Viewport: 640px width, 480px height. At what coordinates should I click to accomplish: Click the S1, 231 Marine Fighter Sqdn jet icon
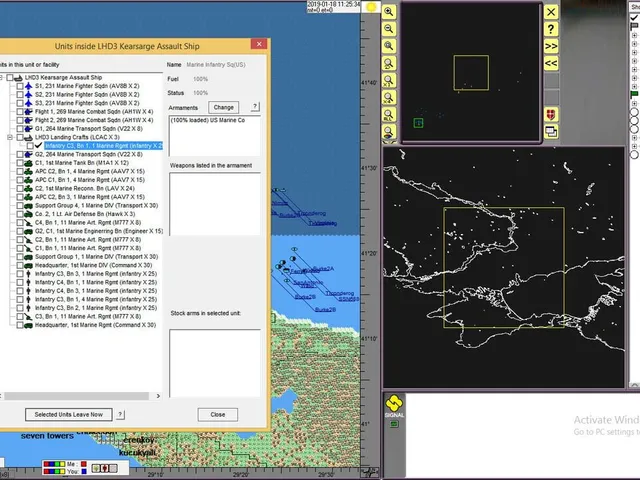click(x=29, y=86)
